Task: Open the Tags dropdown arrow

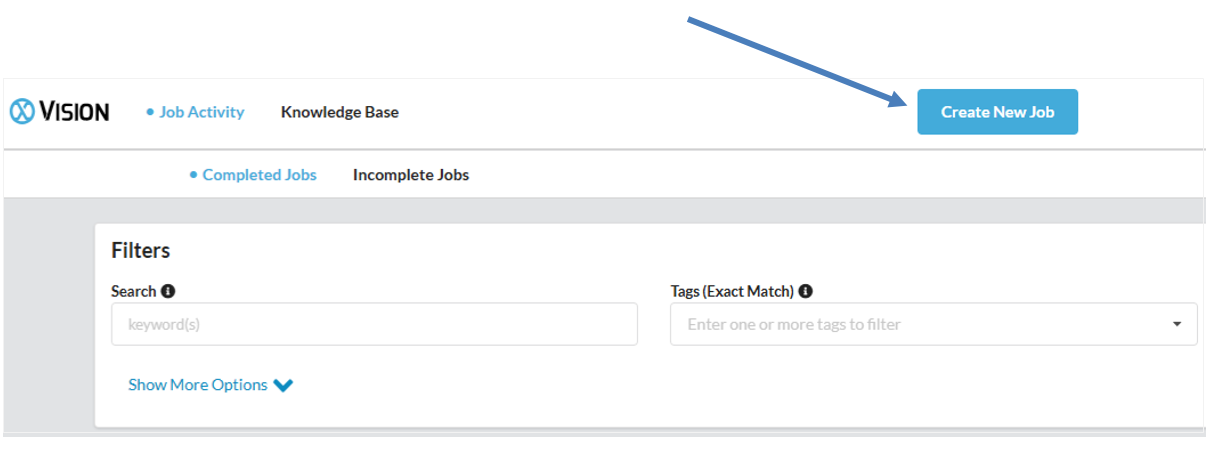Action: (1177, 324)
